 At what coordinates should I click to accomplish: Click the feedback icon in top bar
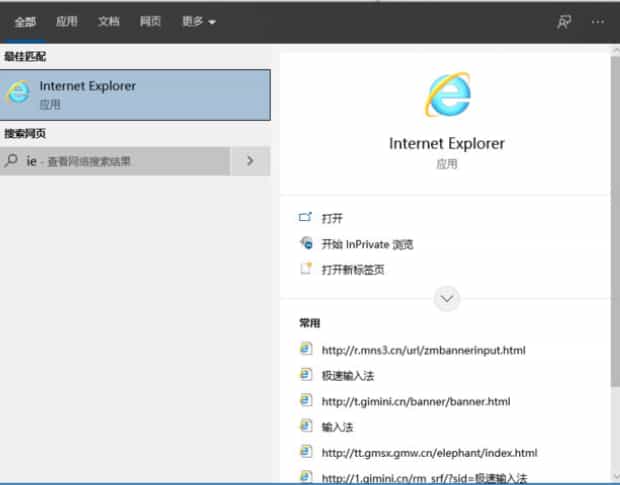click(x=565, y=21)
